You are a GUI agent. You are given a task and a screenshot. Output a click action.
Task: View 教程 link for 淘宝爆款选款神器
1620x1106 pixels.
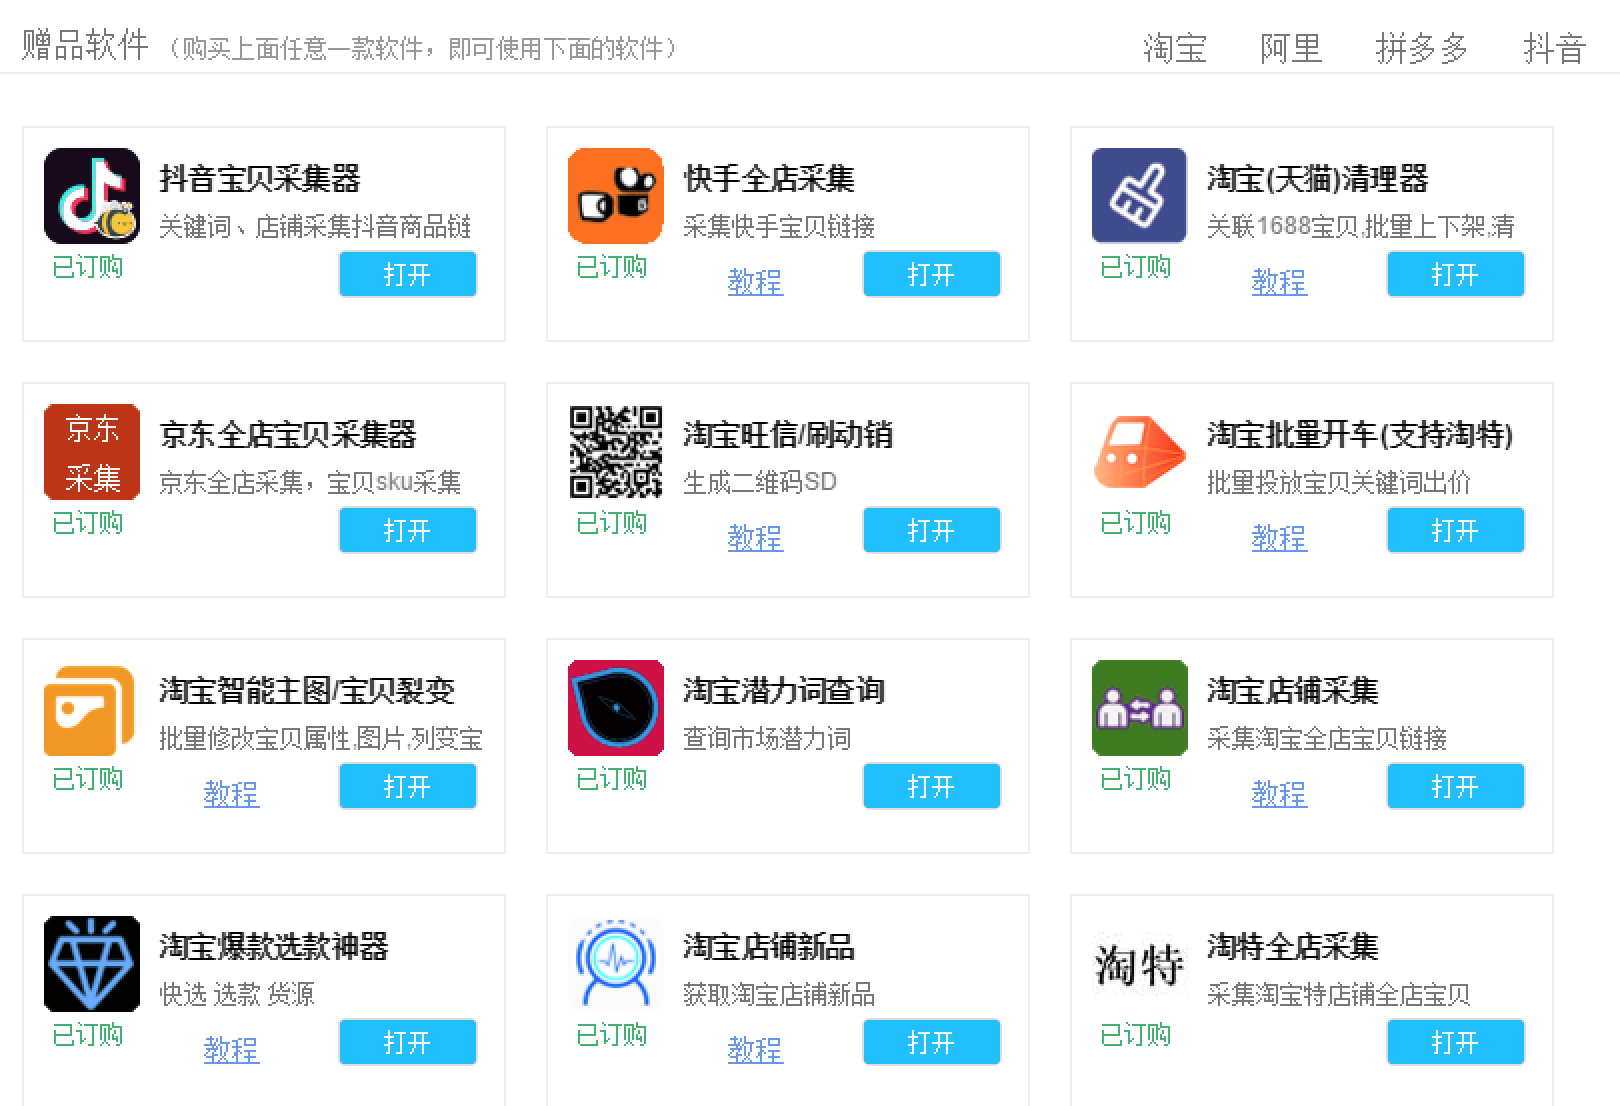[231, 1050]
